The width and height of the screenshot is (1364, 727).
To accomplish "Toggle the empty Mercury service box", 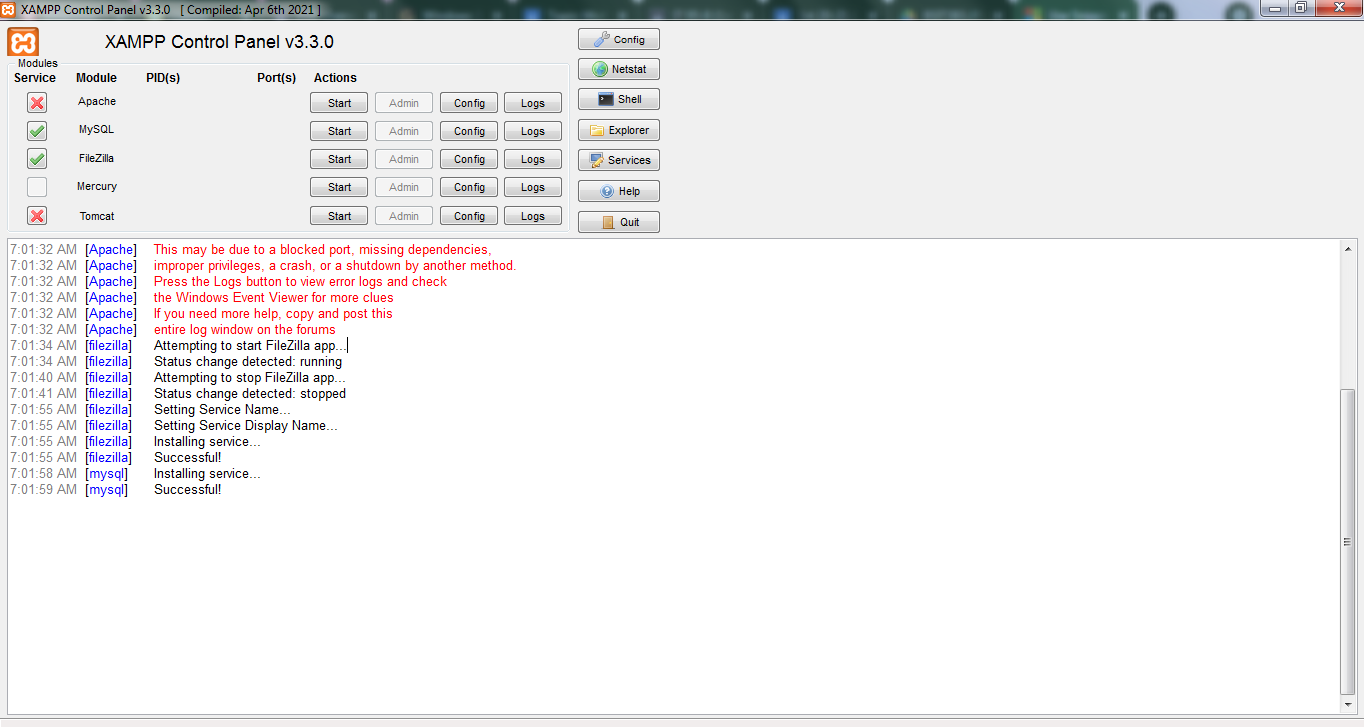I will 37,187.
